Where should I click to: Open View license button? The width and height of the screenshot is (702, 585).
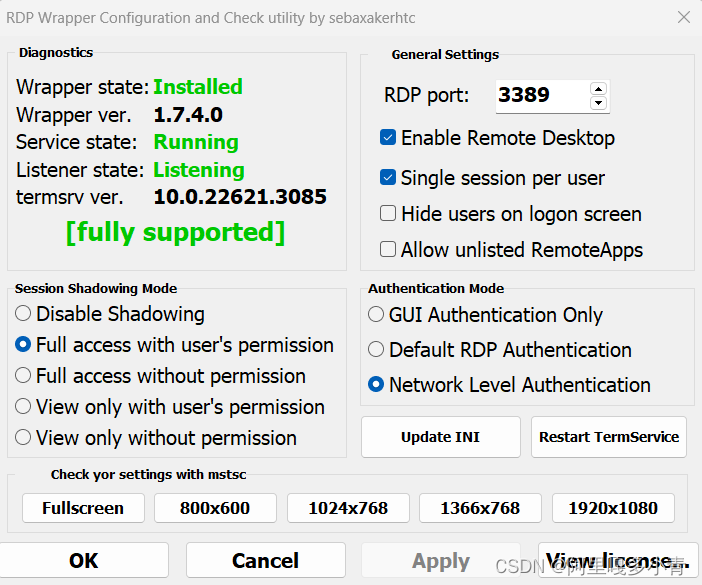pos(618,560)
